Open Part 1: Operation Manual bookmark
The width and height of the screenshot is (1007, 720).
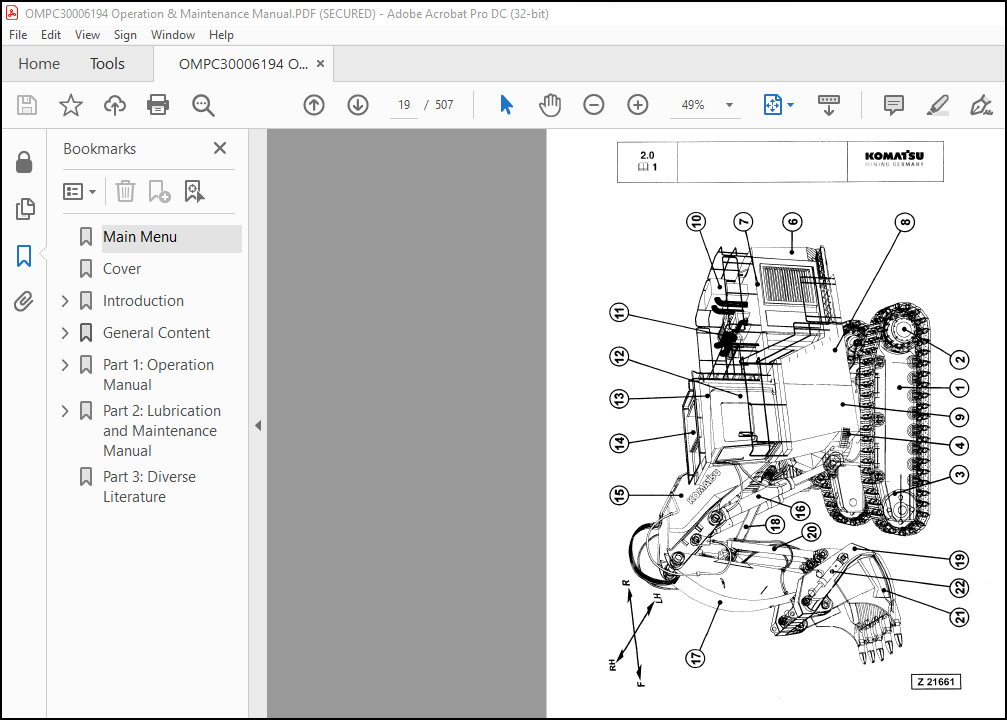(158, 374)
